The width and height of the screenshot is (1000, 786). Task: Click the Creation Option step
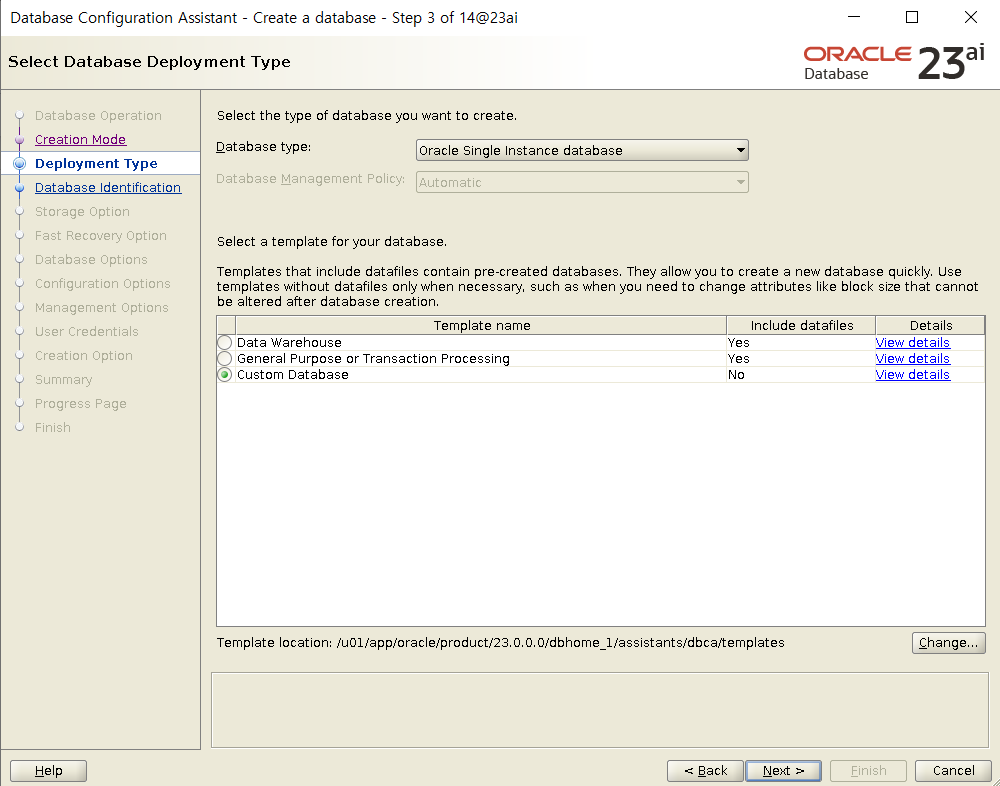tap(84, 355)
